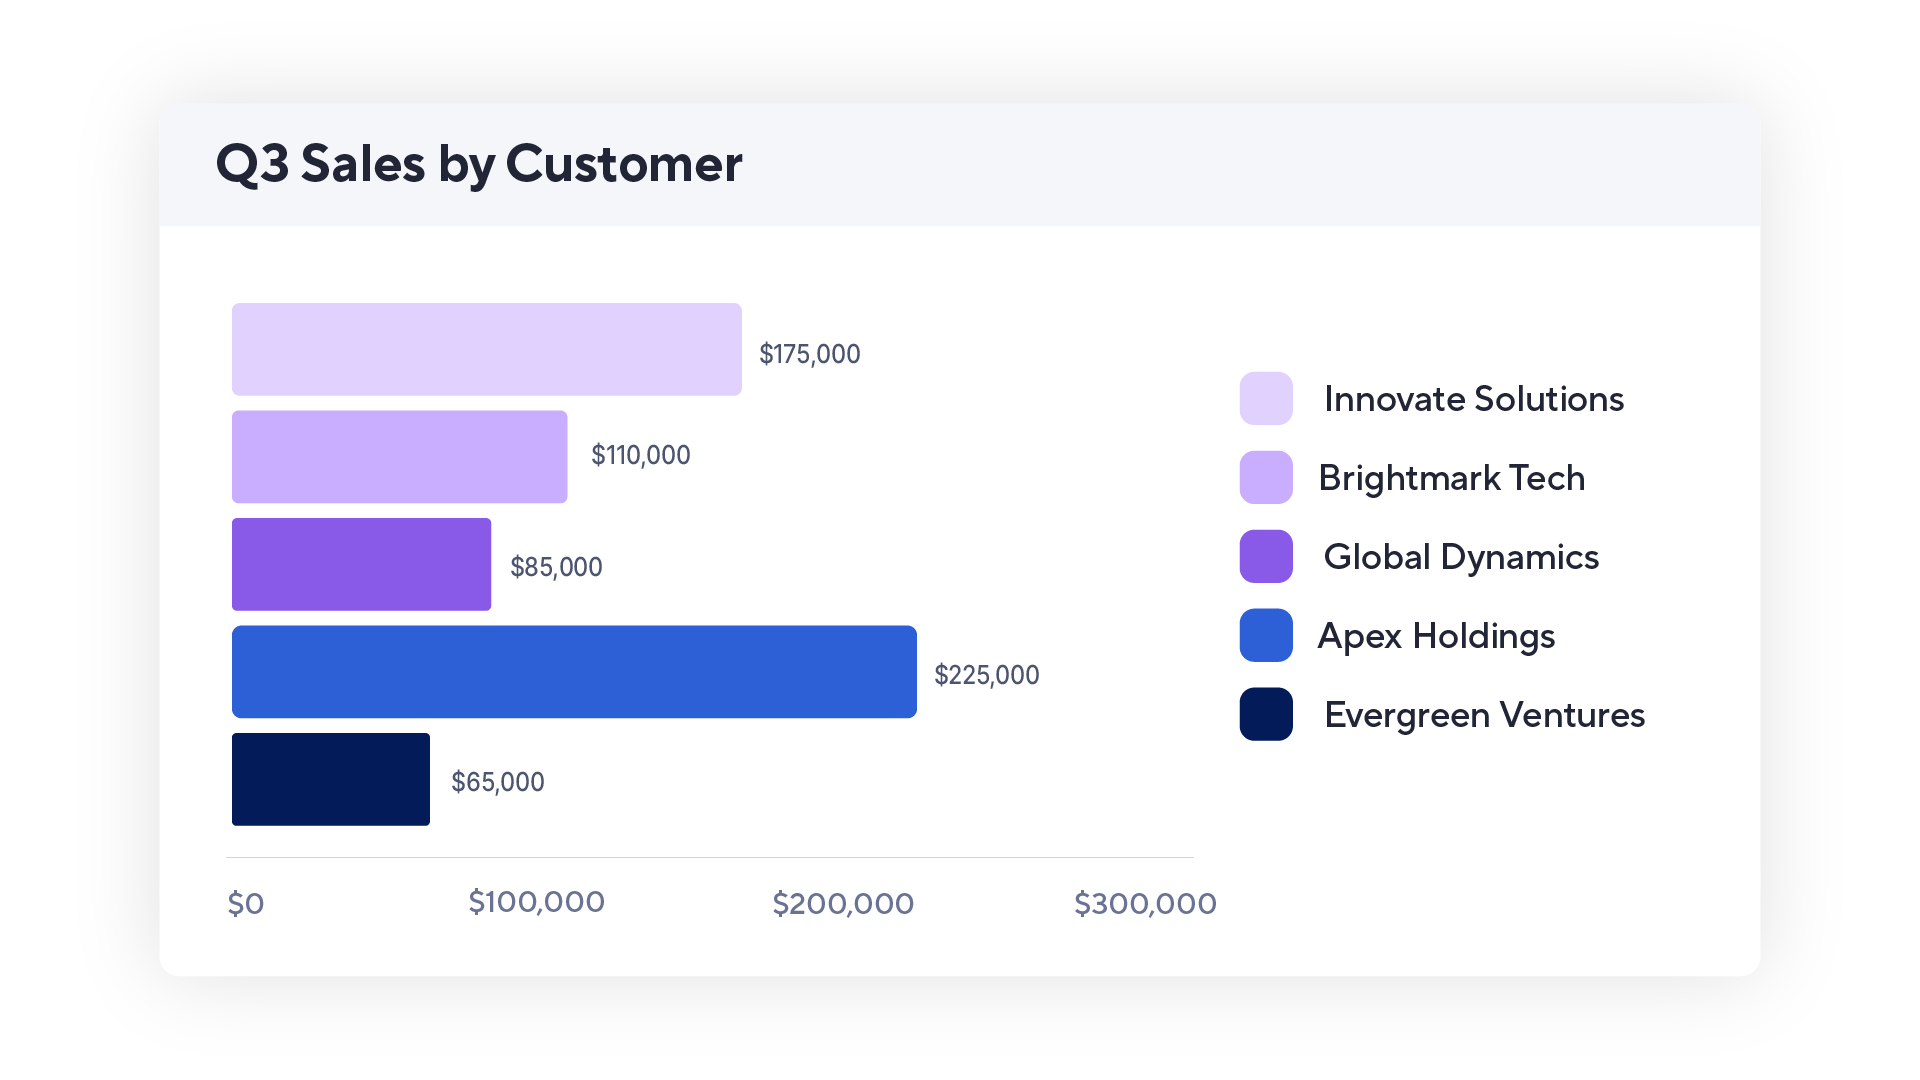1920x1080 pixels.
Task: Click the darkest navy swatch in the legend
Action: tap(1265, 715)
